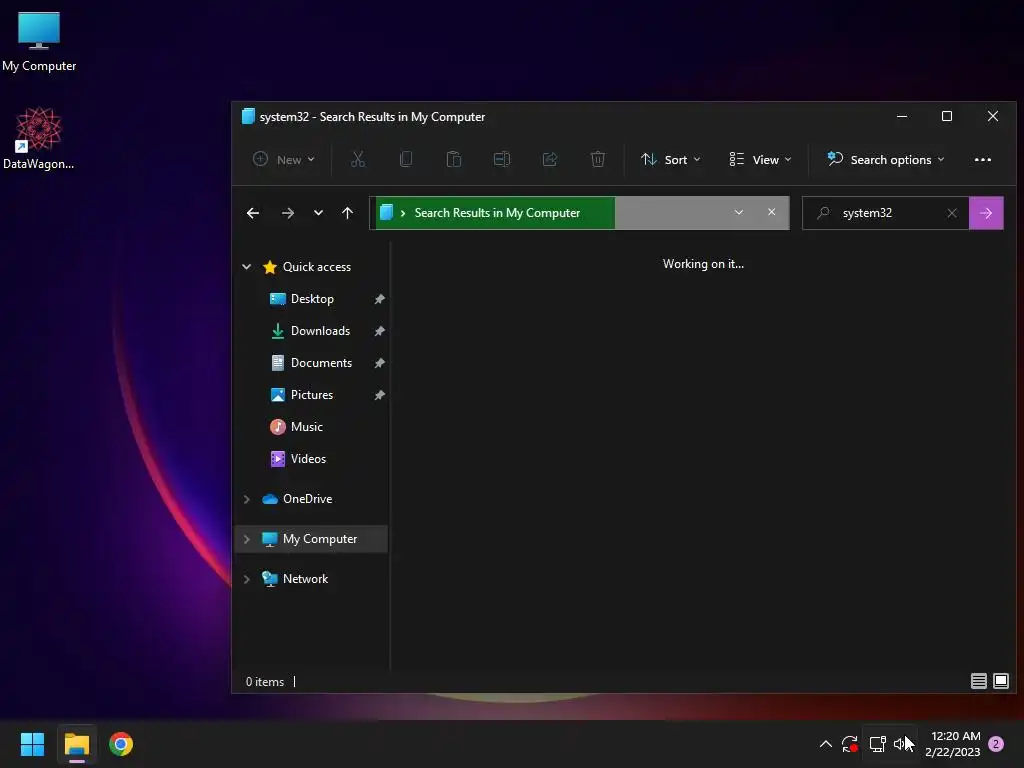Select Network in the sidebar
Image resolution: width=1024 pixels, height=768 pixels.
point(305,579)
